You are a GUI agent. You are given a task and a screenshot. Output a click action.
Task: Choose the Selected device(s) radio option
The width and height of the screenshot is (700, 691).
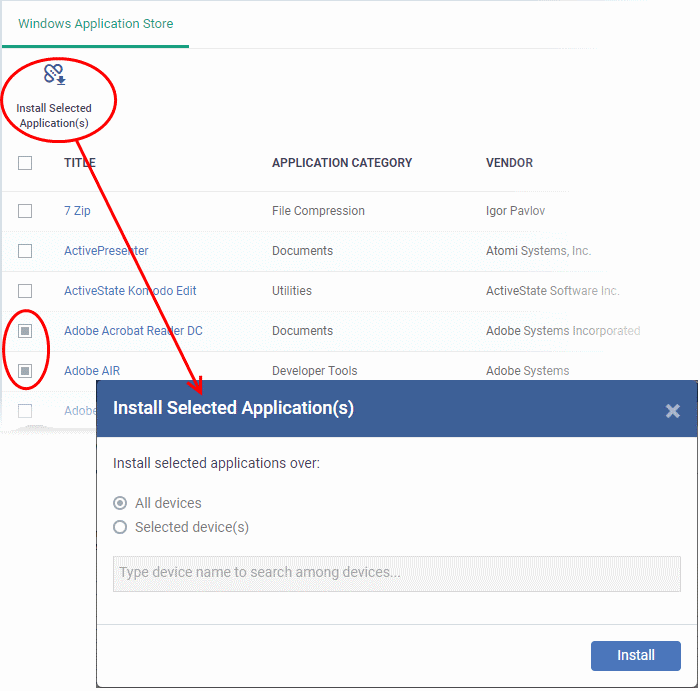point(120,527)
